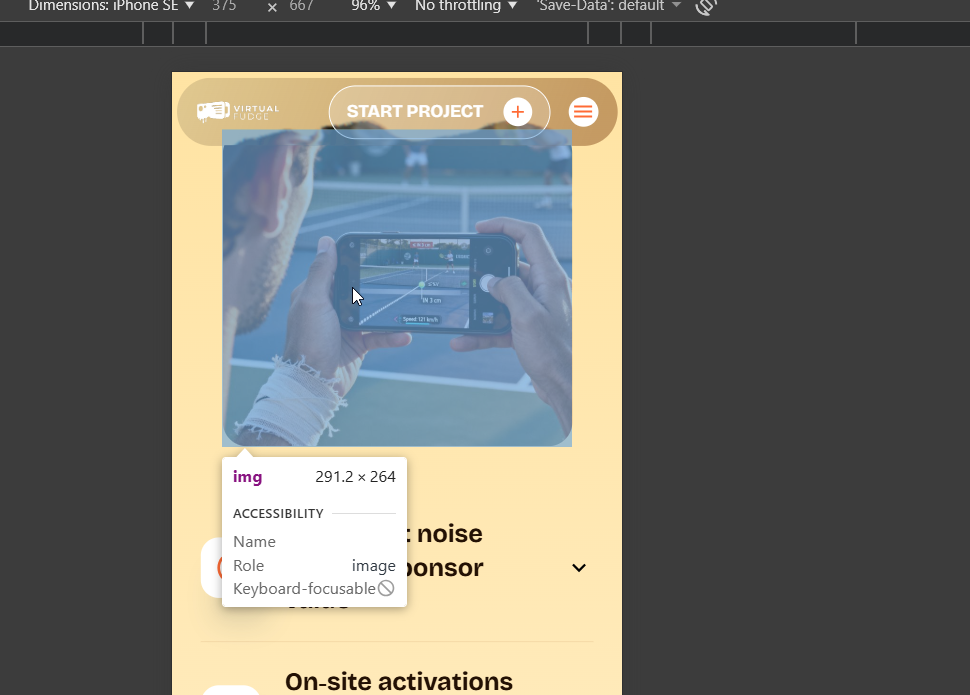Open the Dimensions iPhone SE device dropdown
This screenshot has width=970, height=695.
[x=111, y=6]
